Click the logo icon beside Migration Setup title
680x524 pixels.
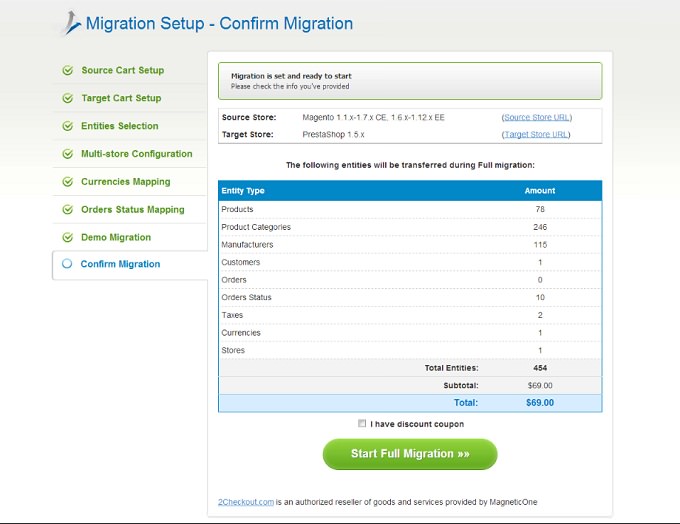coord(71,23)
